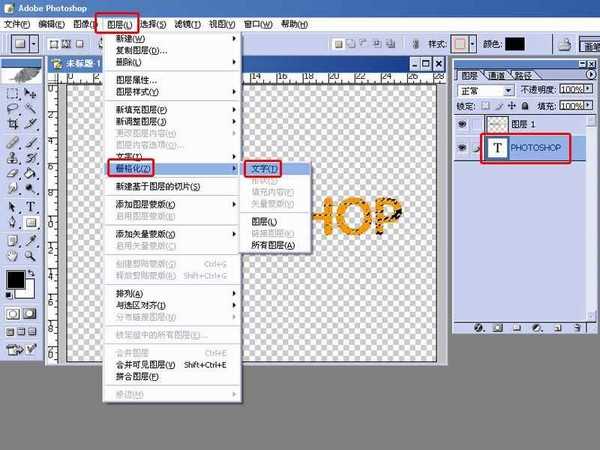Select the Rectangular Marquee tool
This screenshot has width=600, height=450.
click(x=12, y=93)
